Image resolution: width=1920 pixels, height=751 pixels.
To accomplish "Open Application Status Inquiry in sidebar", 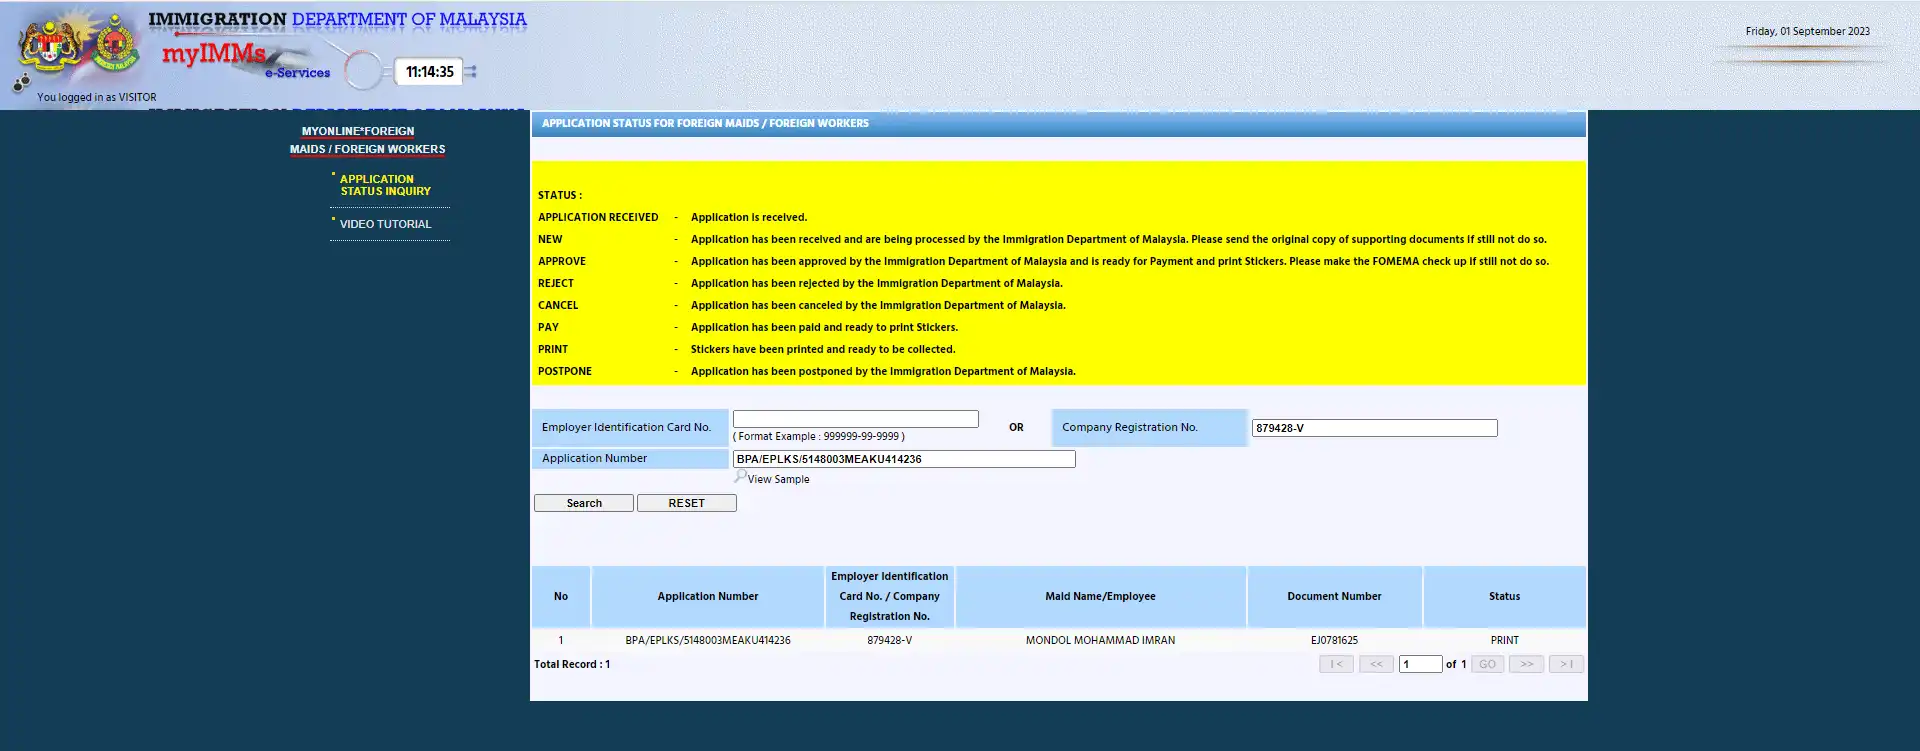I will click(x=385, y=185).
